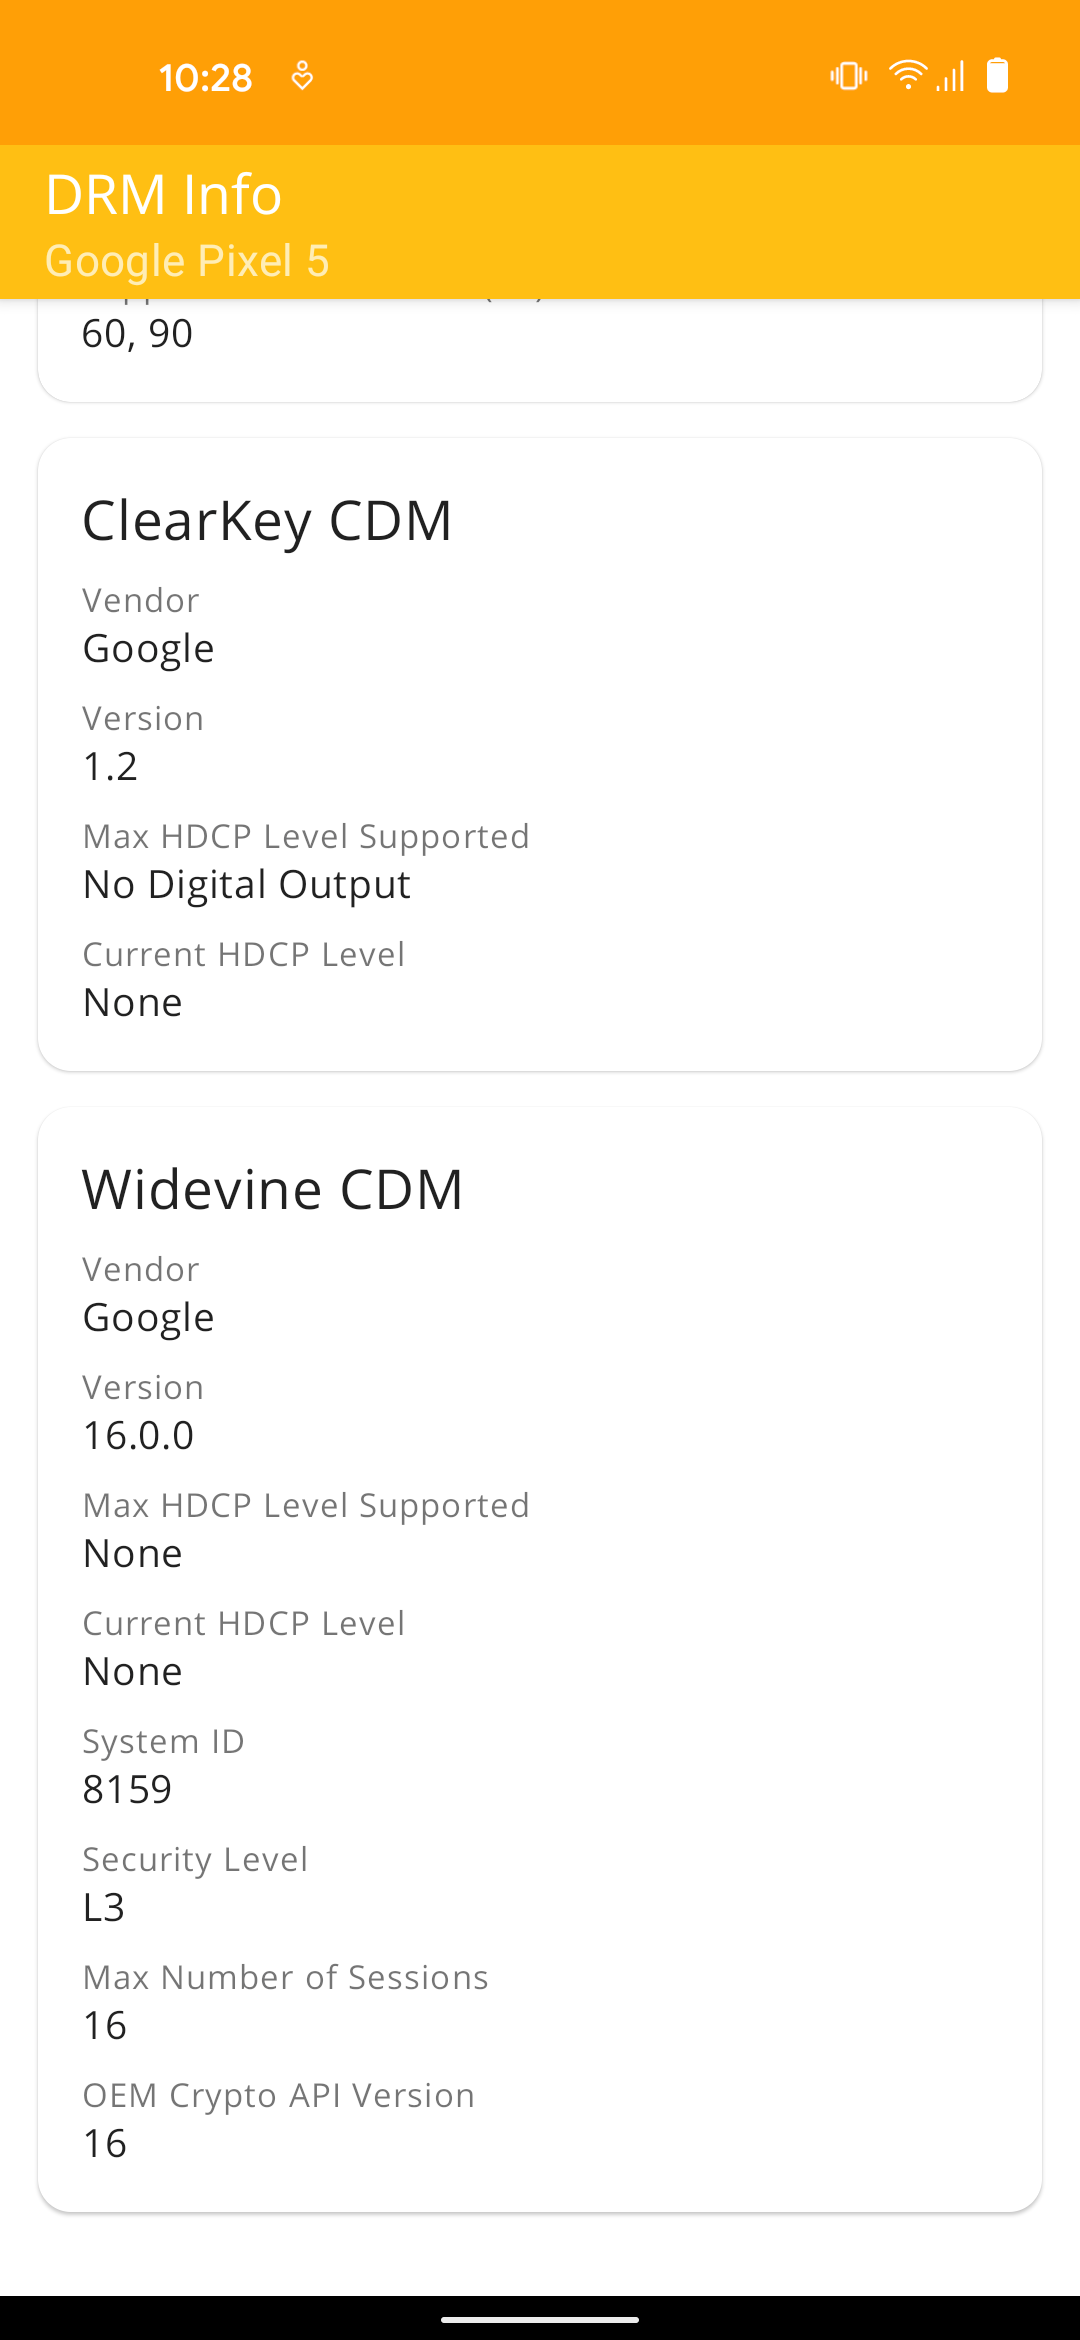Tap the vibration mode status icon
1080x2340 pixels.
point(847,74)
